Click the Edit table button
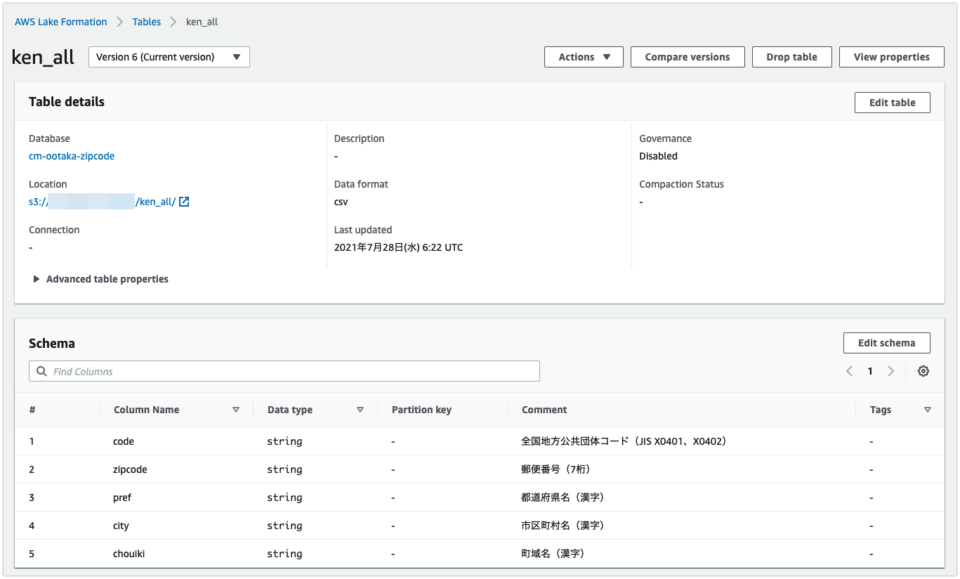960x579 pixels. point(891,102)
